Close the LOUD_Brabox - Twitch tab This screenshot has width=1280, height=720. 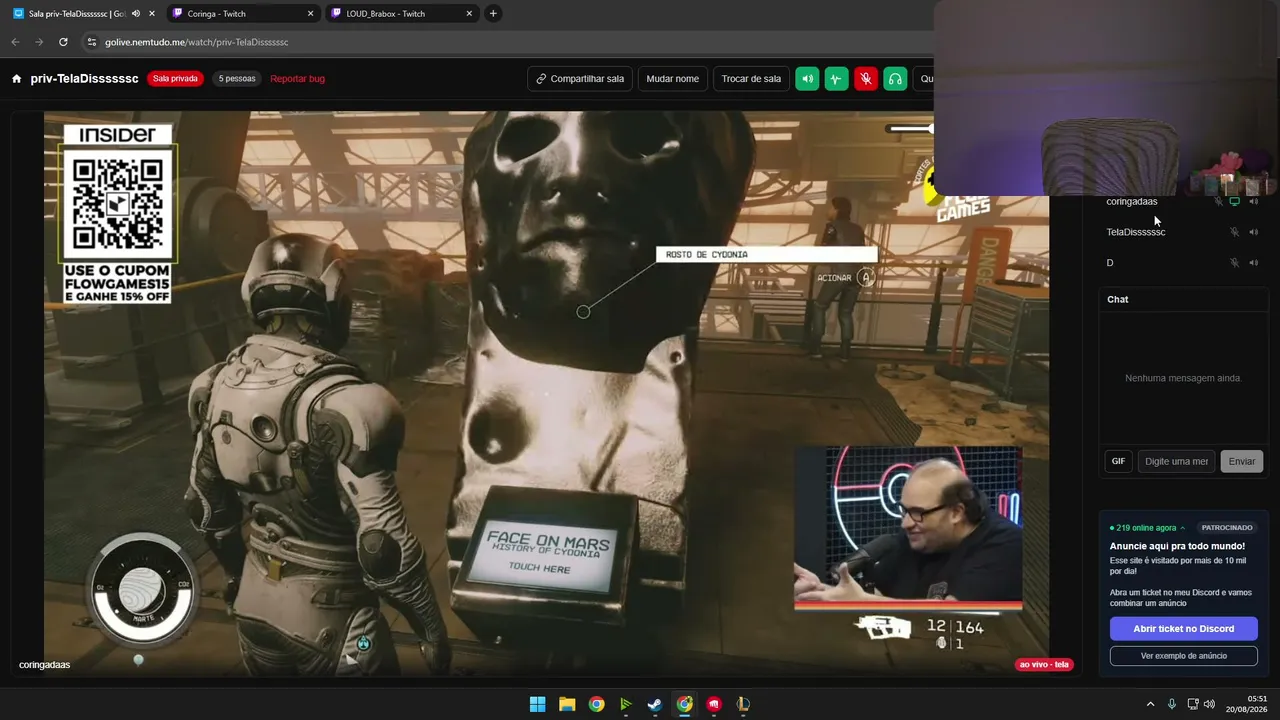[469, 14]
